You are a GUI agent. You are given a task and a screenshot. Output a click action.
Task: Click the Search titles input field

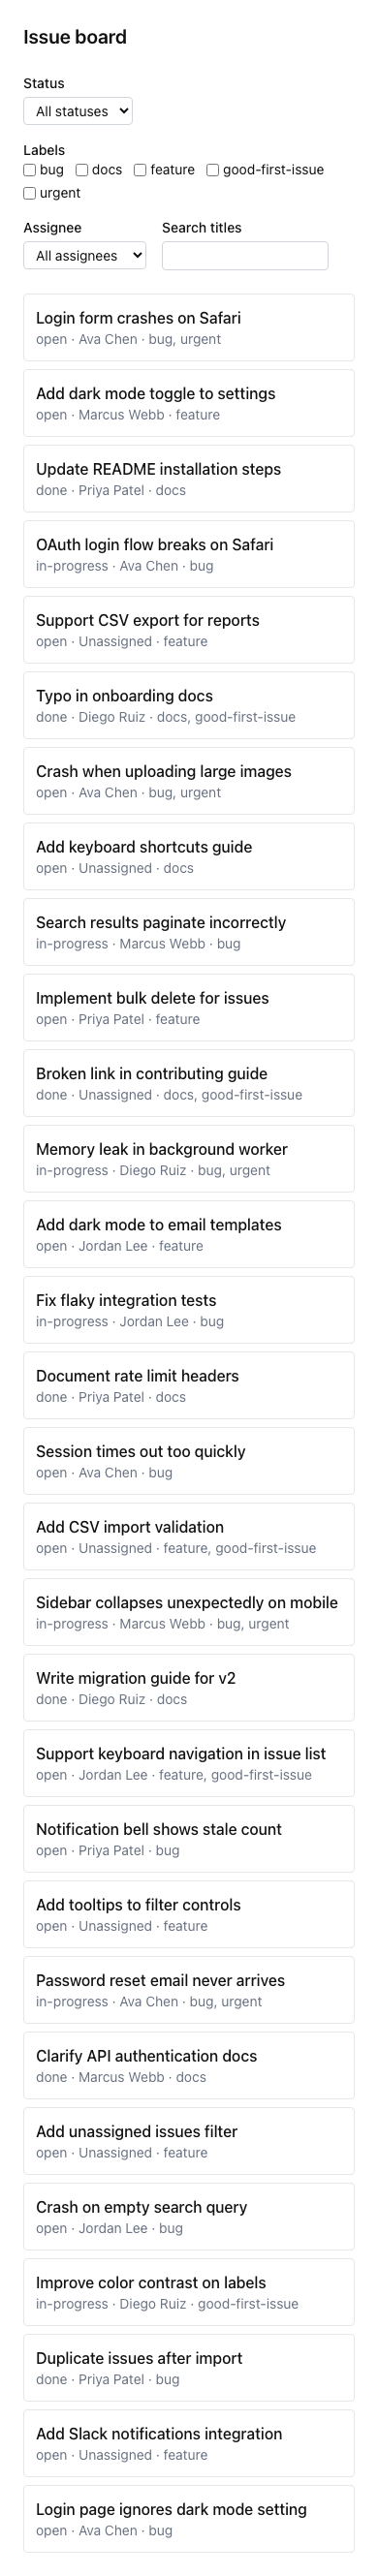(245, 256)
